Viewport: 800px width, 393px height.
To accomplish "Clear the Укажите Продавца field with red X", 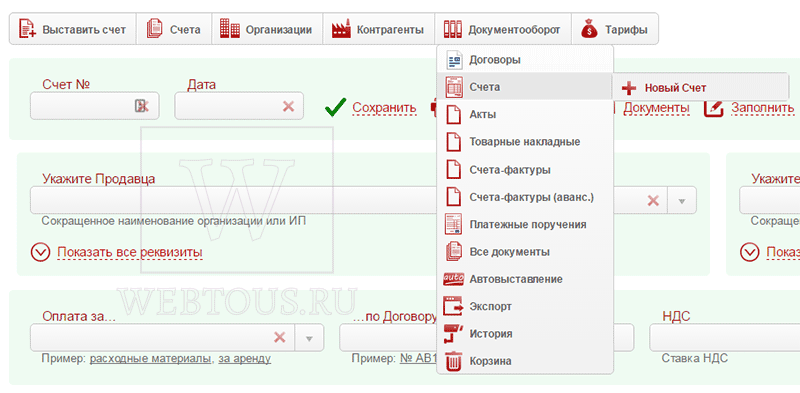I will coord(653,201).
